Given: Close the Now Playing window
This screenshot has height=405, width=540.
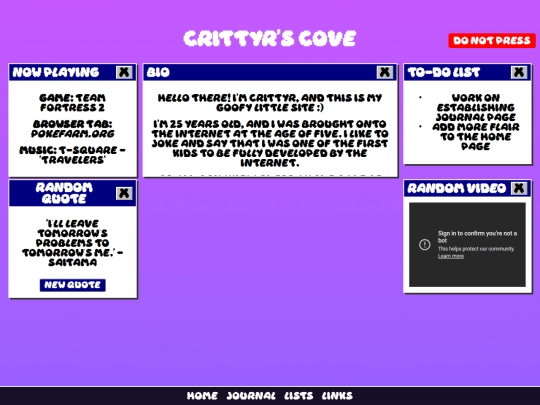Looking at the screenshot, I should pyautogui.click(x=124, y=72).
